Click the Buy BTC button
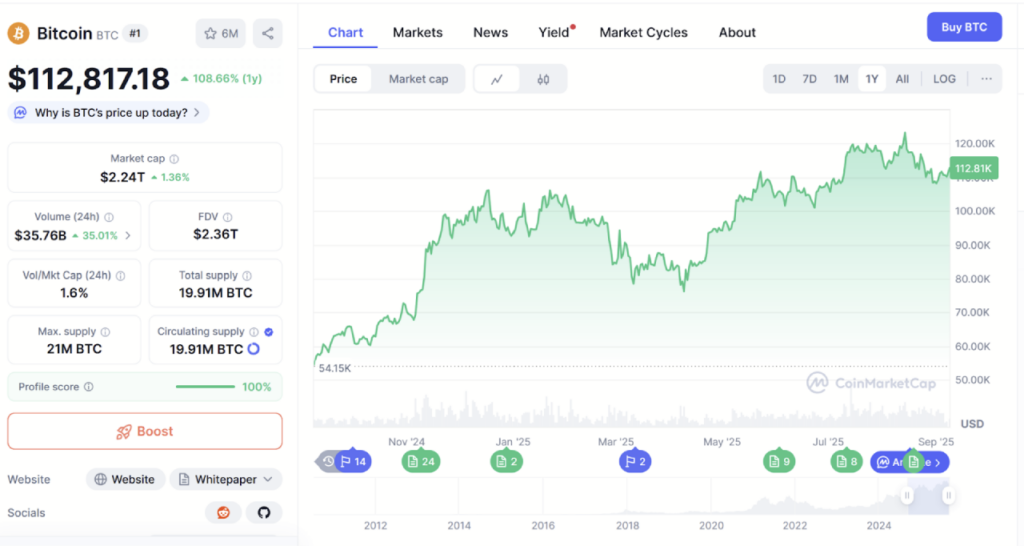 point(964,27)
